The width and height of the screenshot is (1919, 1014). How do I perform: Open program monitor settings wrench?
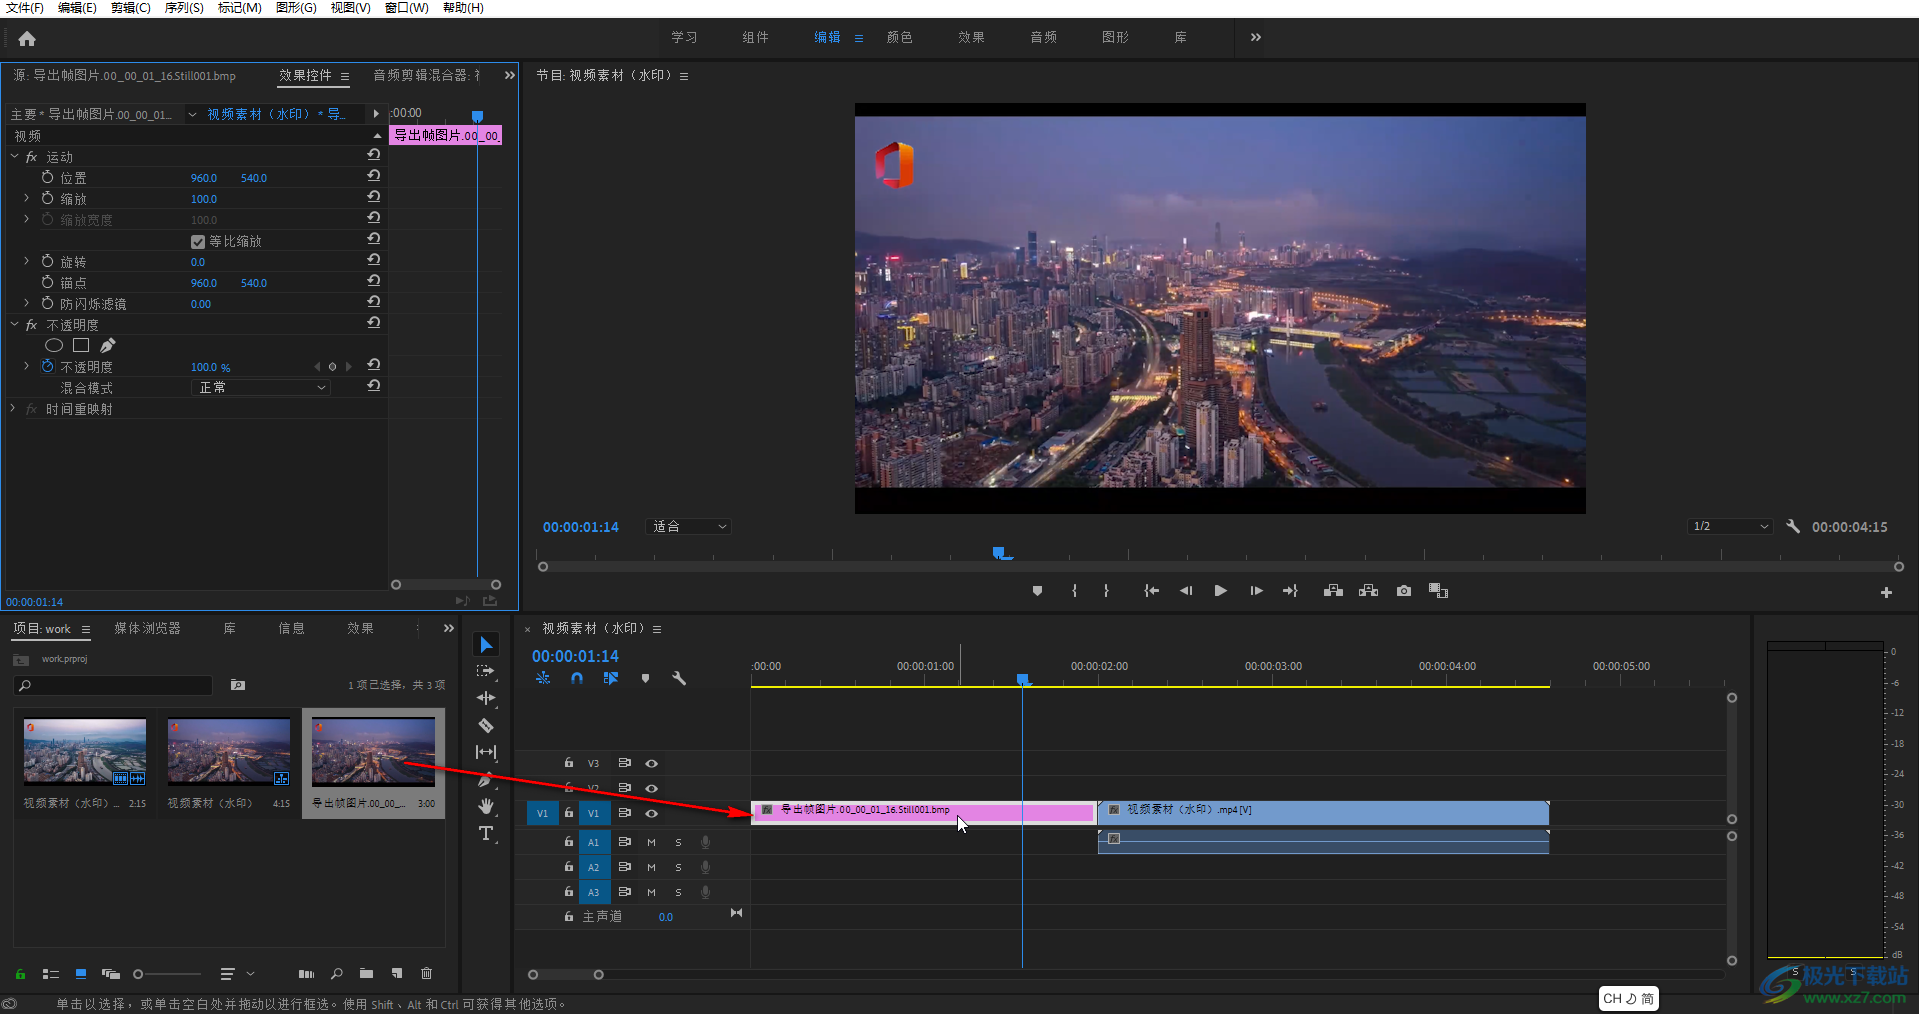(x=1793, y=526)
